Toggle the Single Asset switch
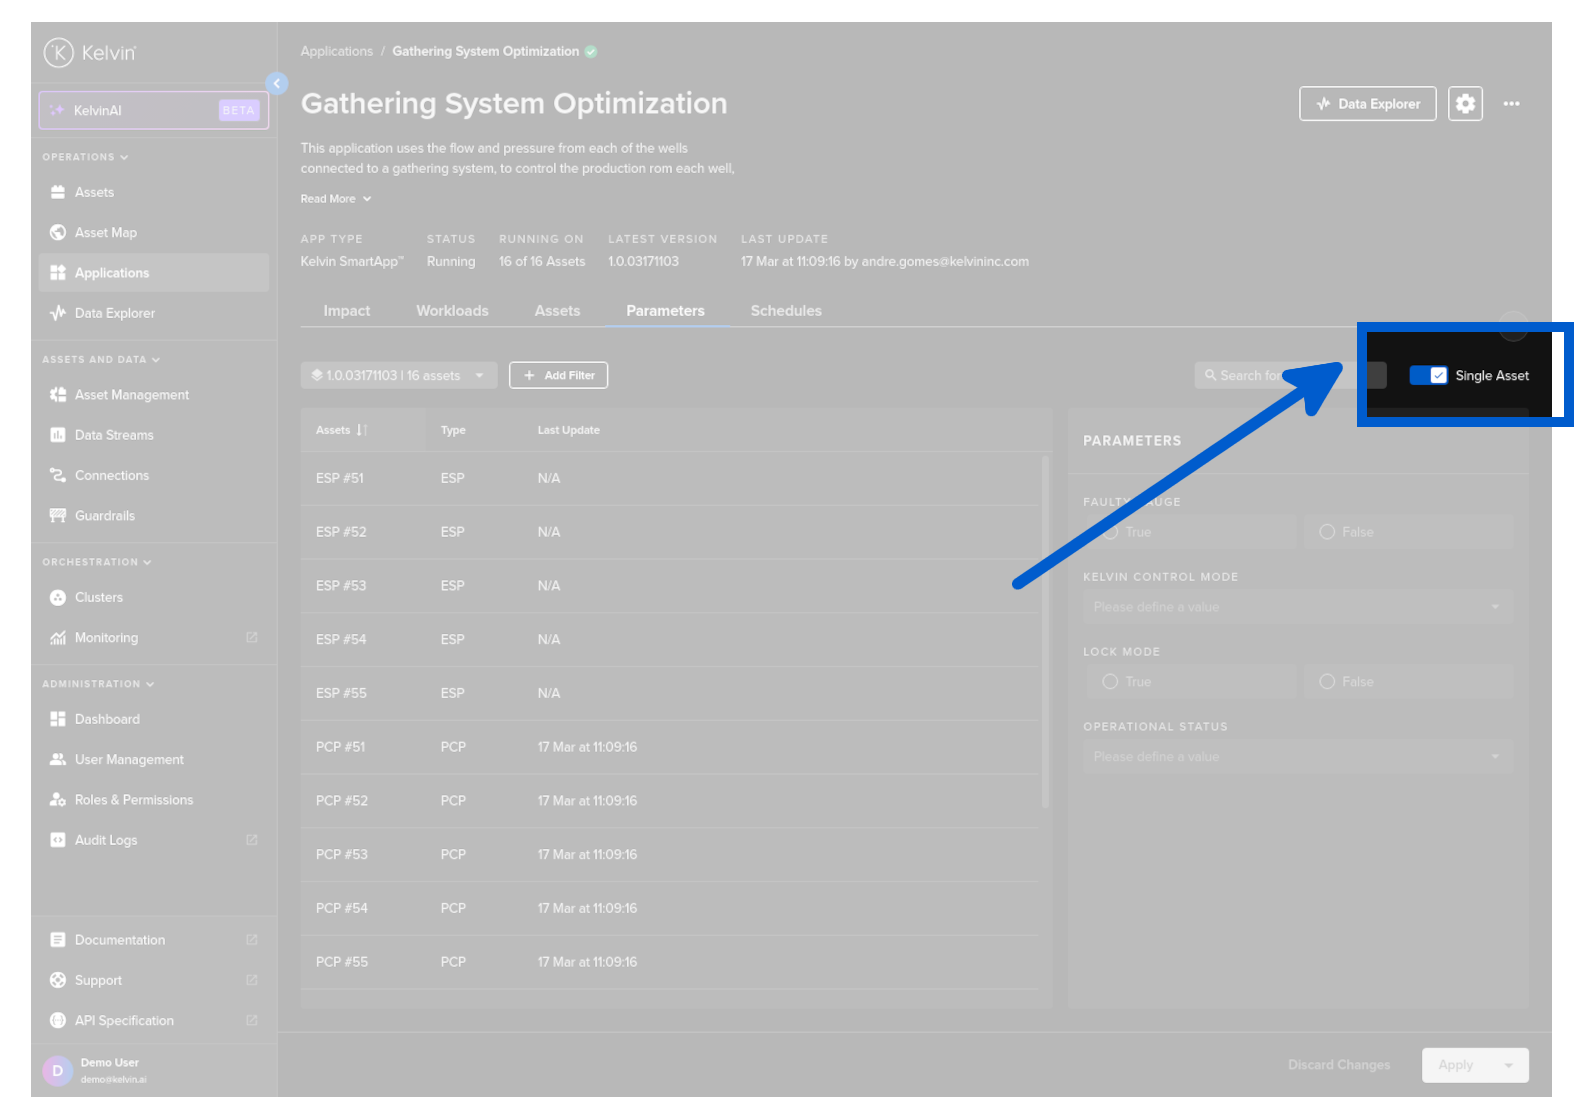Screen dimensions: 1584x1120 coord(1428,376)
